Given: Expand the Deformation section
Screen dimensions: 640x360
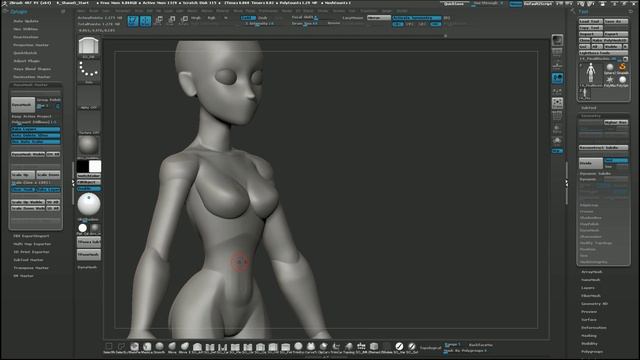Looking at the screenshot, I should [x=594, y=327].
